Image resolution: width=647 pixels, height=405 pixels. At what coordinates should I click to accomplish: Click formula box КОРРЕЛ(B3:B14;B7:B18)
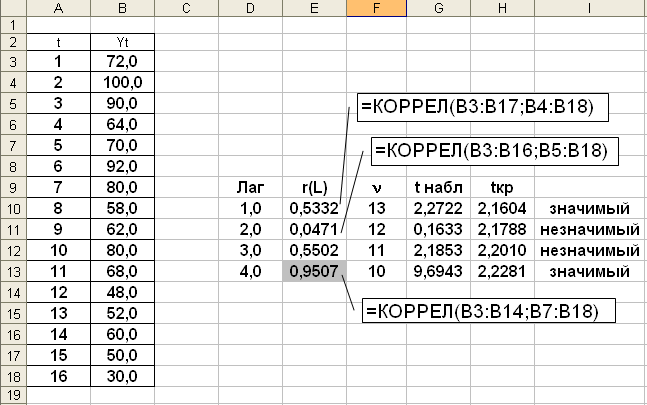(489, 311)
